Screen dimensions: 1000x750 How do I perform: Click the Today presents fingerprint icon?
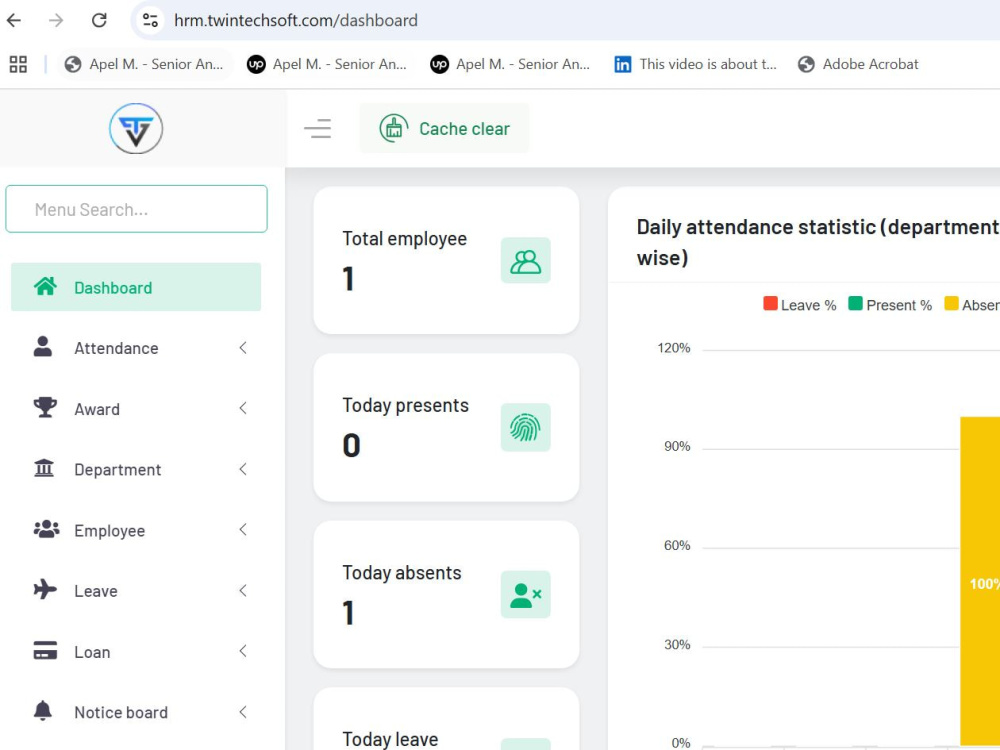(x=526, y=427)
